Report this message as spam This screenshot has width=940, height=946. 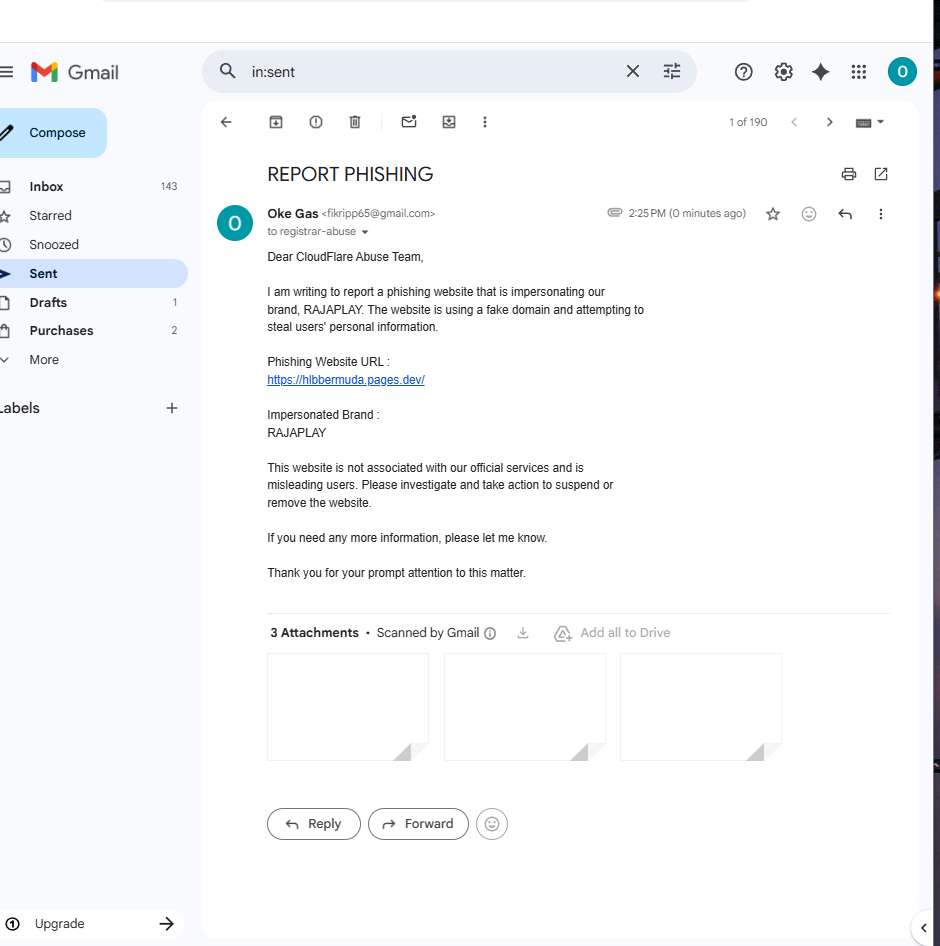[x=316, y=122]
